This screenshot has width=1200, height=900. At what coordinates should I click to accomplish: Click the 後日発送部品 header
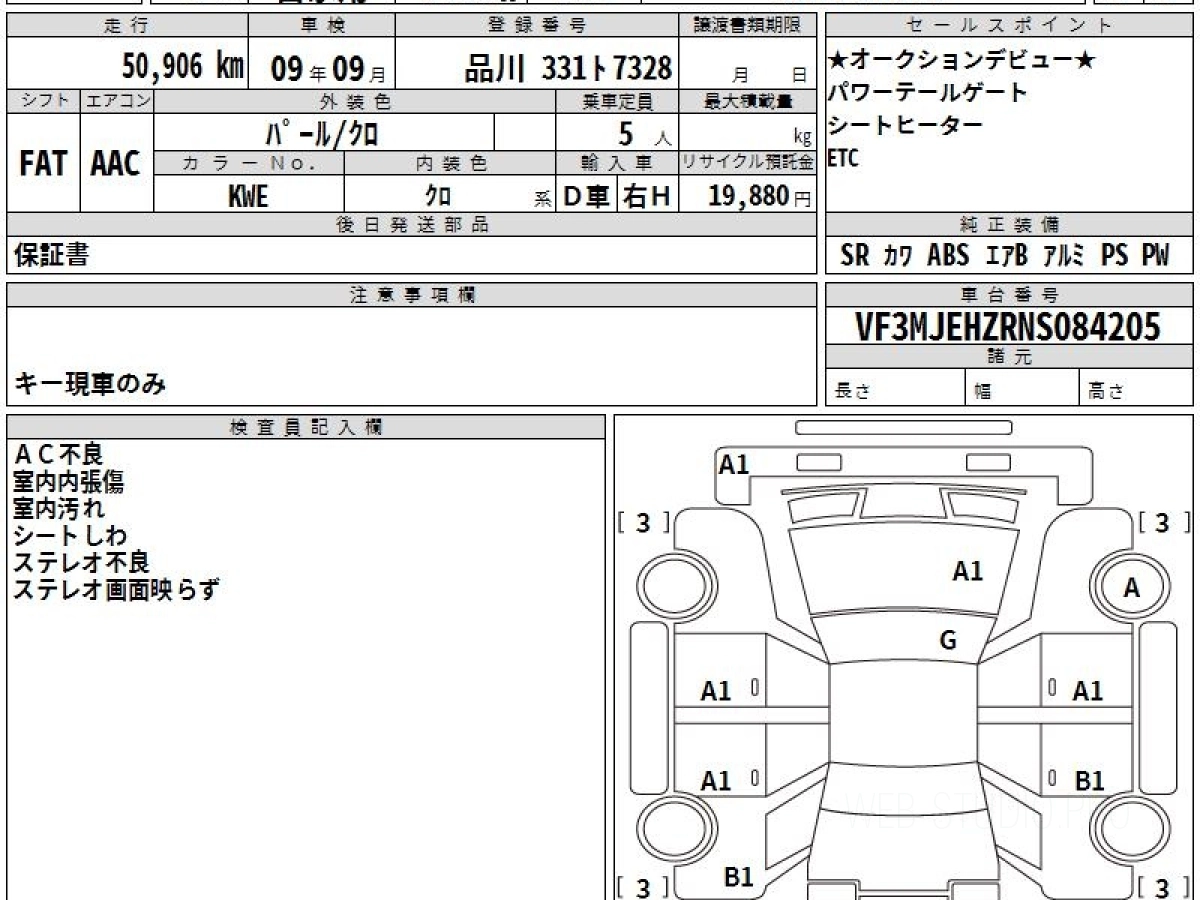point(412,225)
